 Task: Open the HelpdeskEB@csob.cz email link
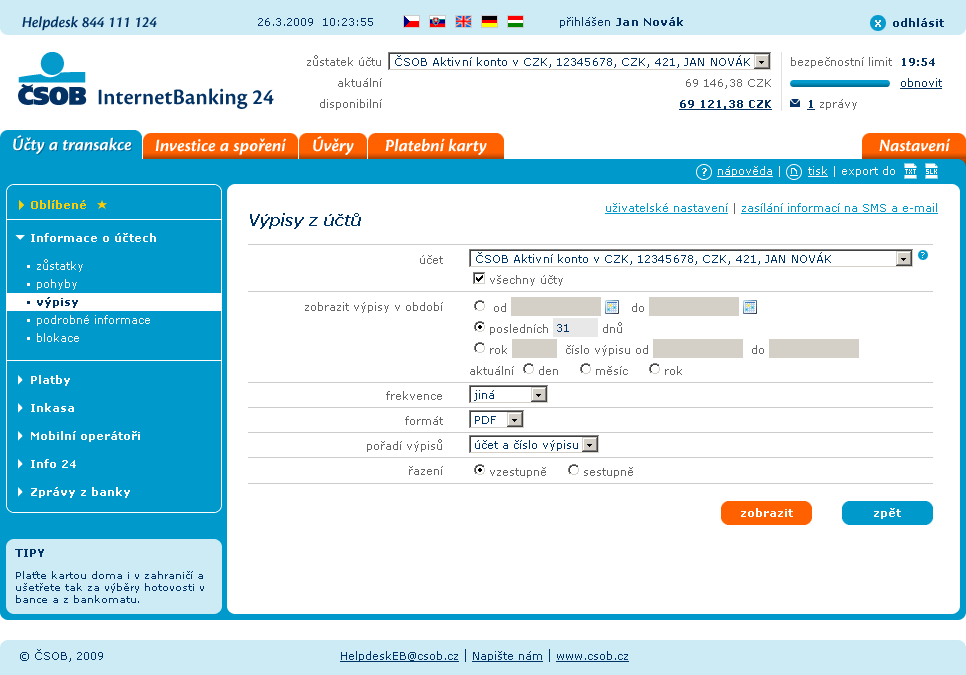(399, 656)
